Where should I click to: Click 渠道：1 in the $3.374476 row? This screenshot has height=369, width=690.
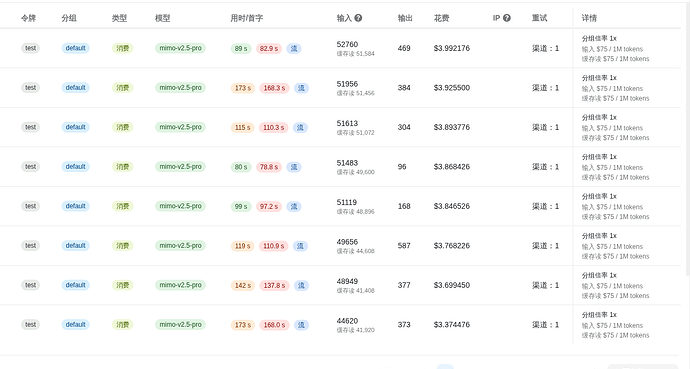pos(546,325)
